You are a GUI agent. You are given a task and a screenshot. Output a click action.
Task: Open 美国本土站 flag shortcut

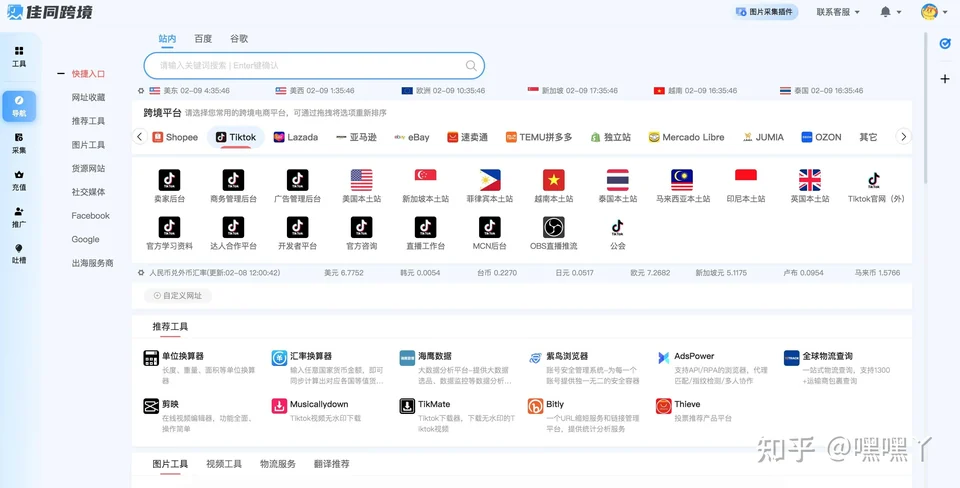tap(361, 180)
